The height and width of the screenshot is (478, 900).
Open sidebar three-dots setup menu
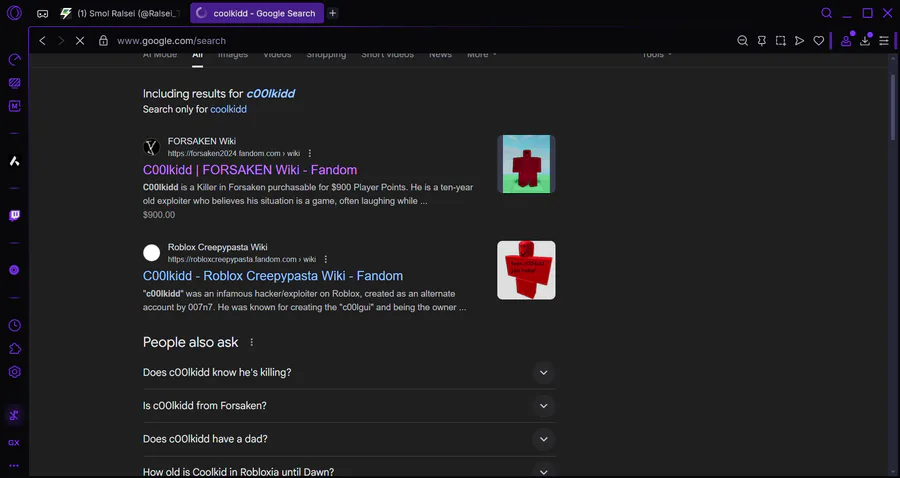click(x=14, y=466)
